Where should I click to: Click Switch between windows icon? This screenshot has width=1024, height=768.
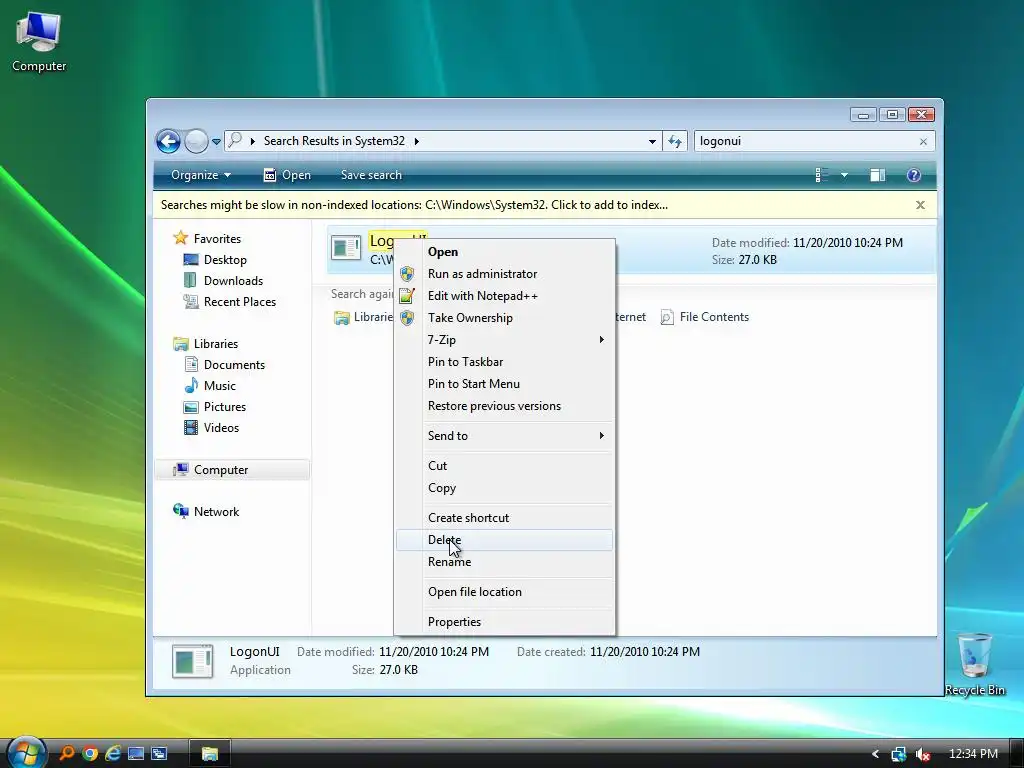point(159,754)
